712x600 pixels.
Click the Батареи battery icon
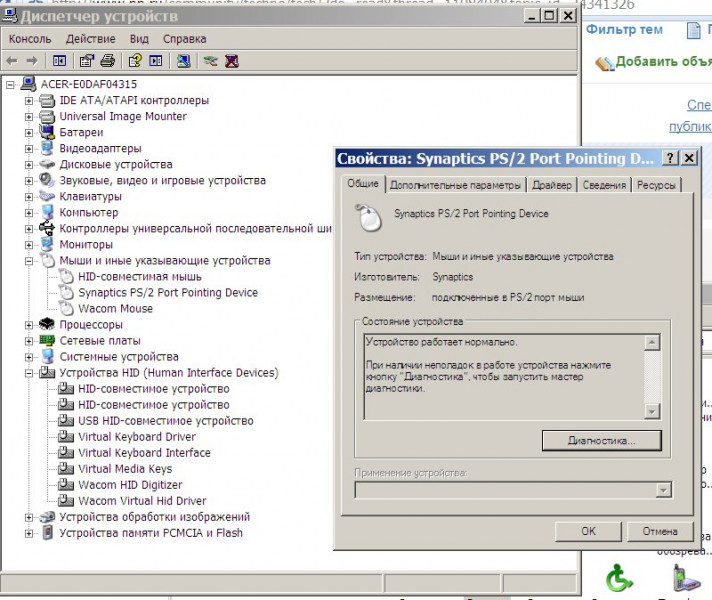click(x=47, y=132)
